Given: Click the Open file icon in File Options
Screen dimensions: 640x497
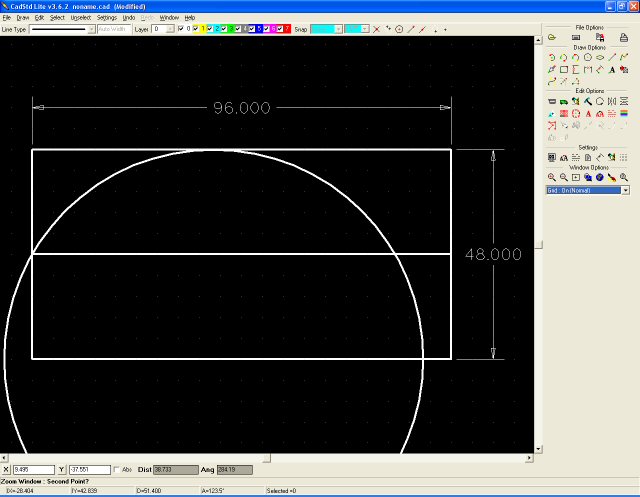Looking at the screenshot, I should tap(552, 38).
